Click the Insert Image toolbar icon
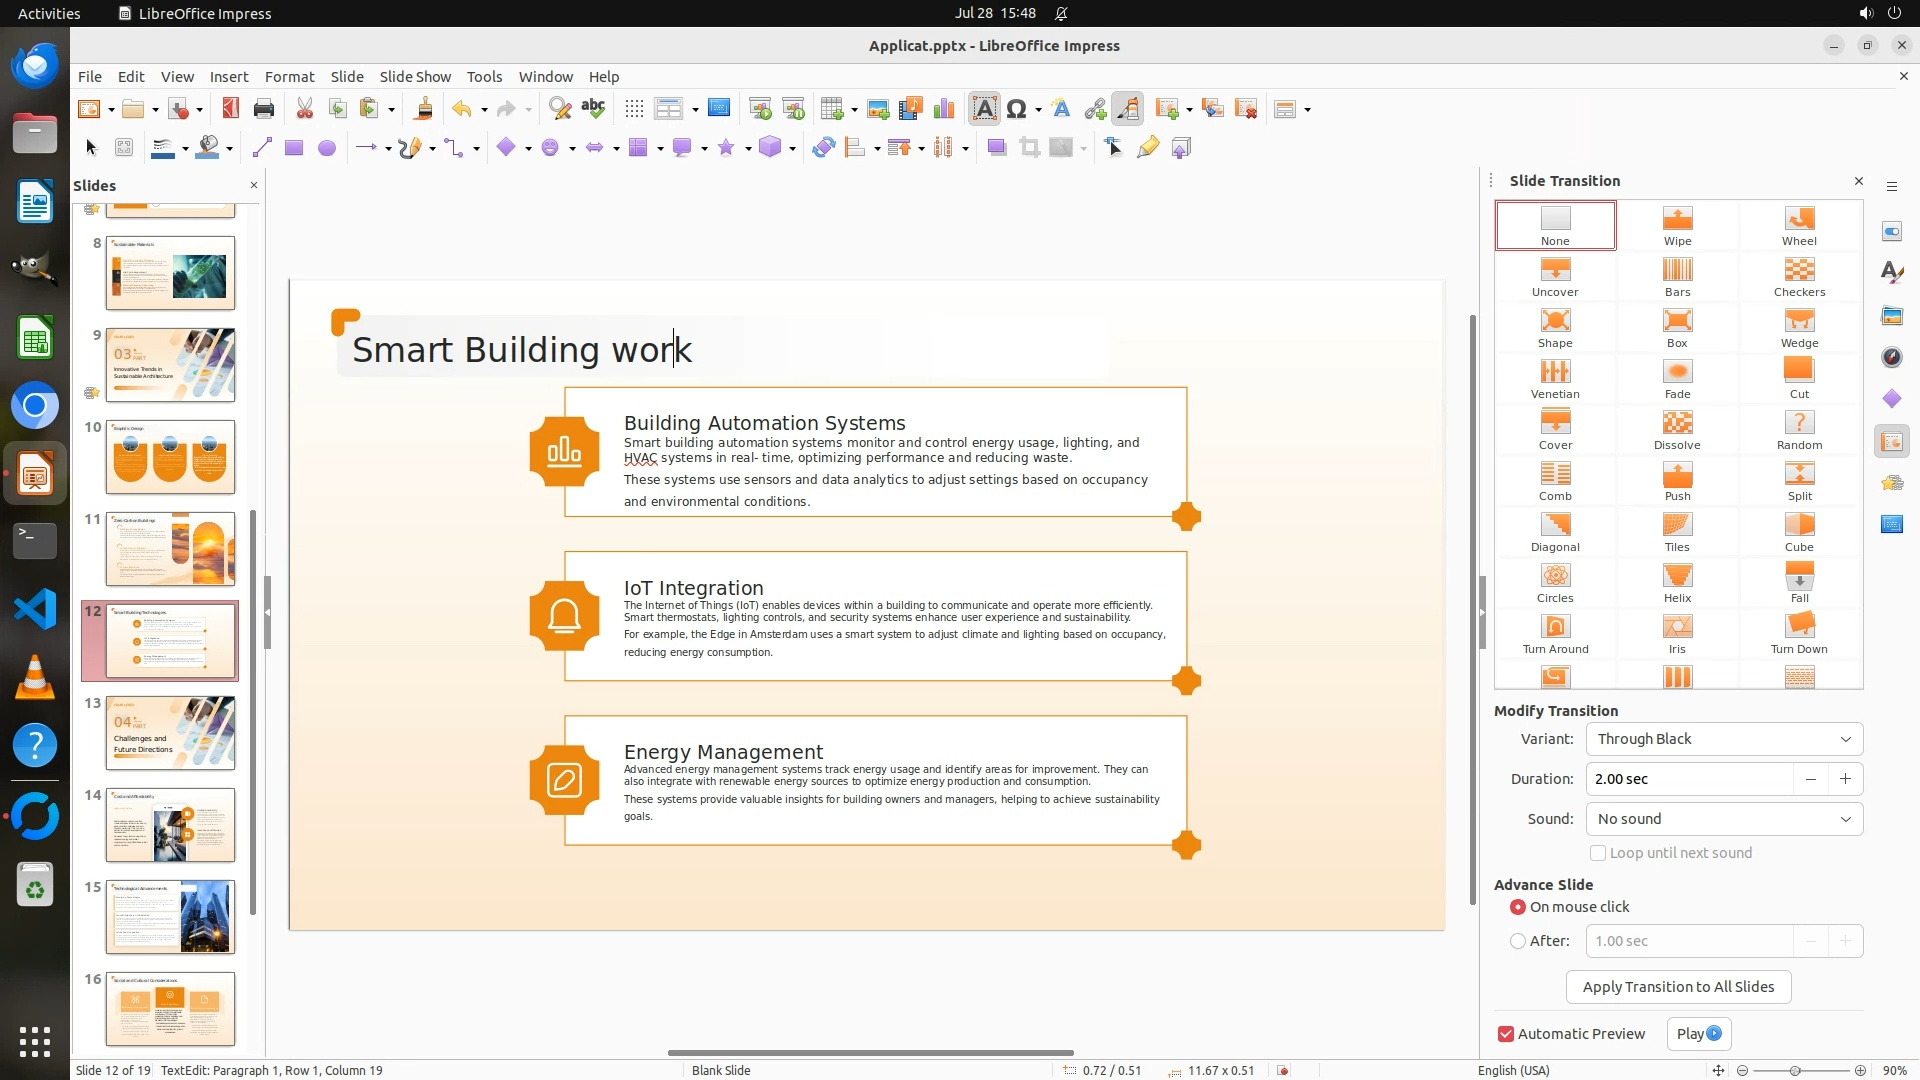Image resolution: width=1920 pixels, height=1080 pixels. tap(878, 109)
